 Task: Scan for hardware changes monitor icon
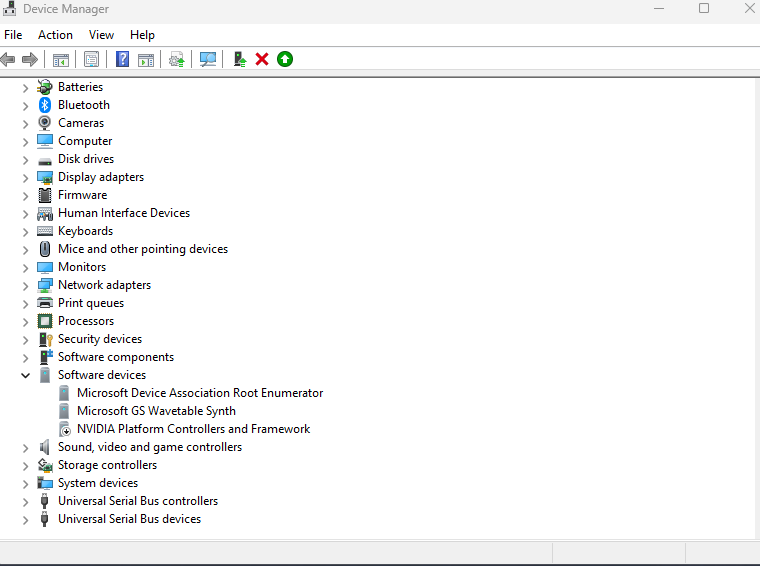207,60
